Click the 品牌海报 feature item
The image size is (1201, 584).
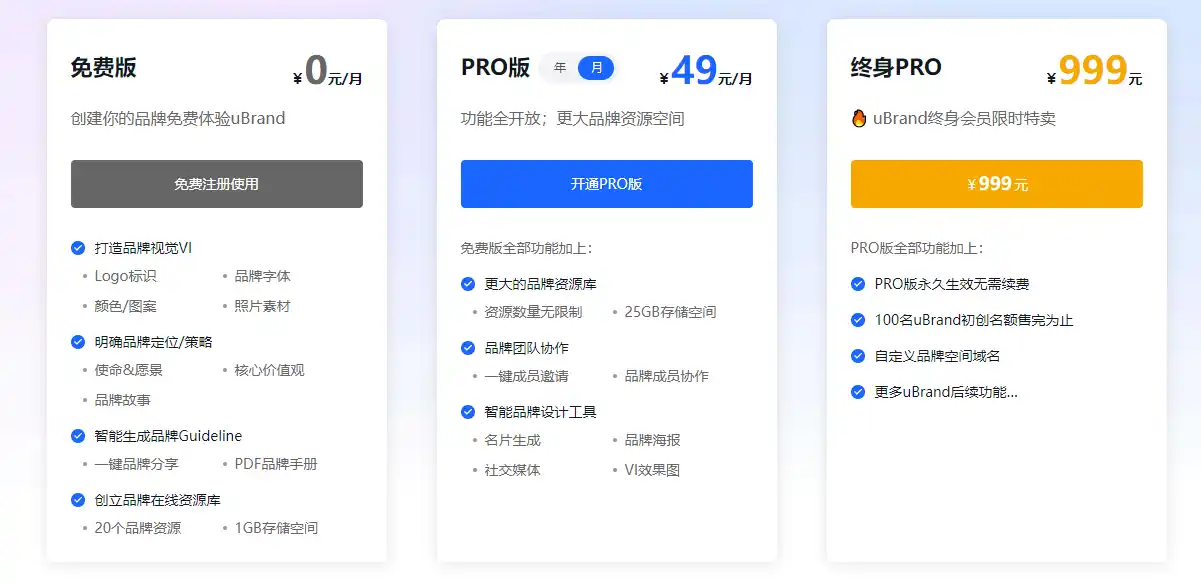[653, 440]
